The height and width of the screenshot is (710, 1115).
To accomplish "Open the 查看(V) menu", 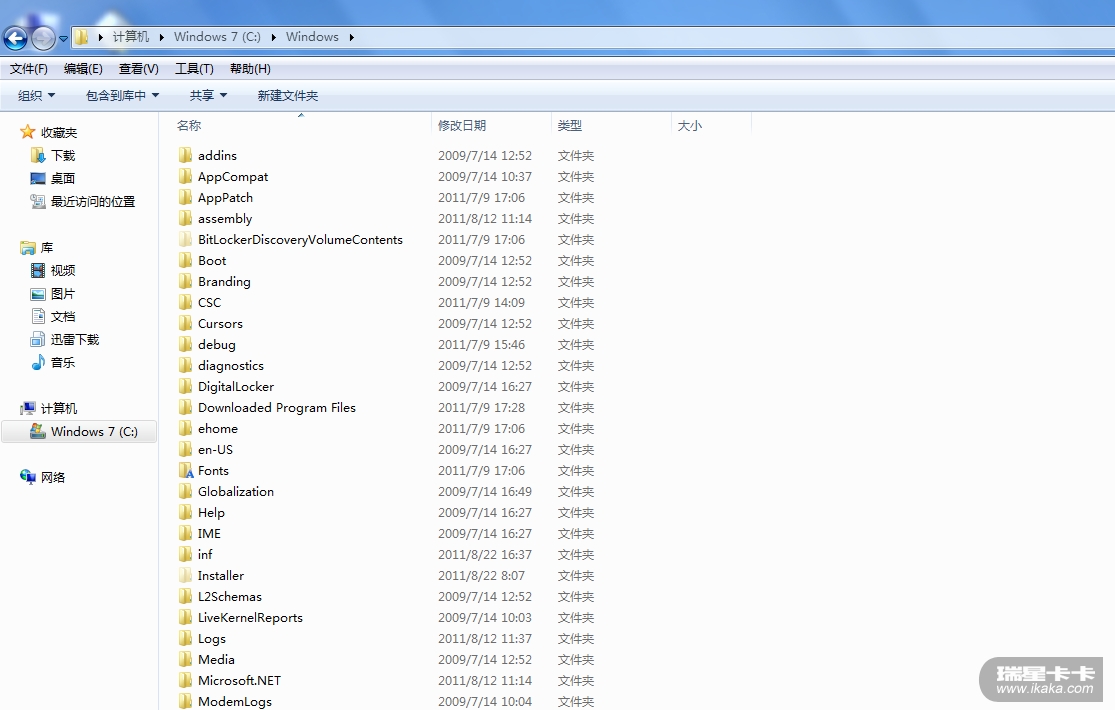I will (x=139, y=68).
